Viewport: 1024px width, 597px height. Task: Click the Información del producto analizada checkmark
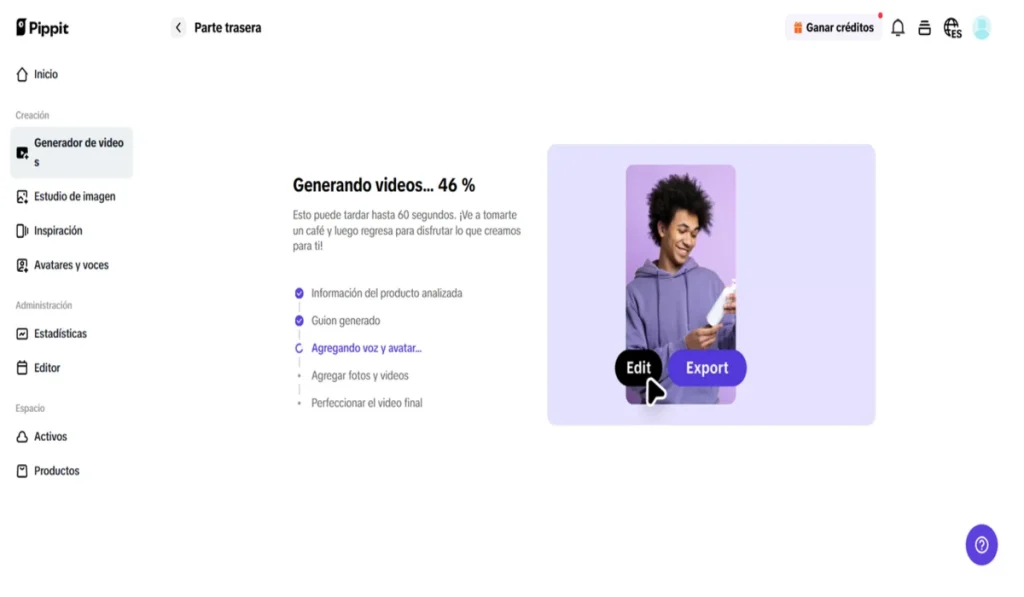pyautogui.click(x=299, y=293)
